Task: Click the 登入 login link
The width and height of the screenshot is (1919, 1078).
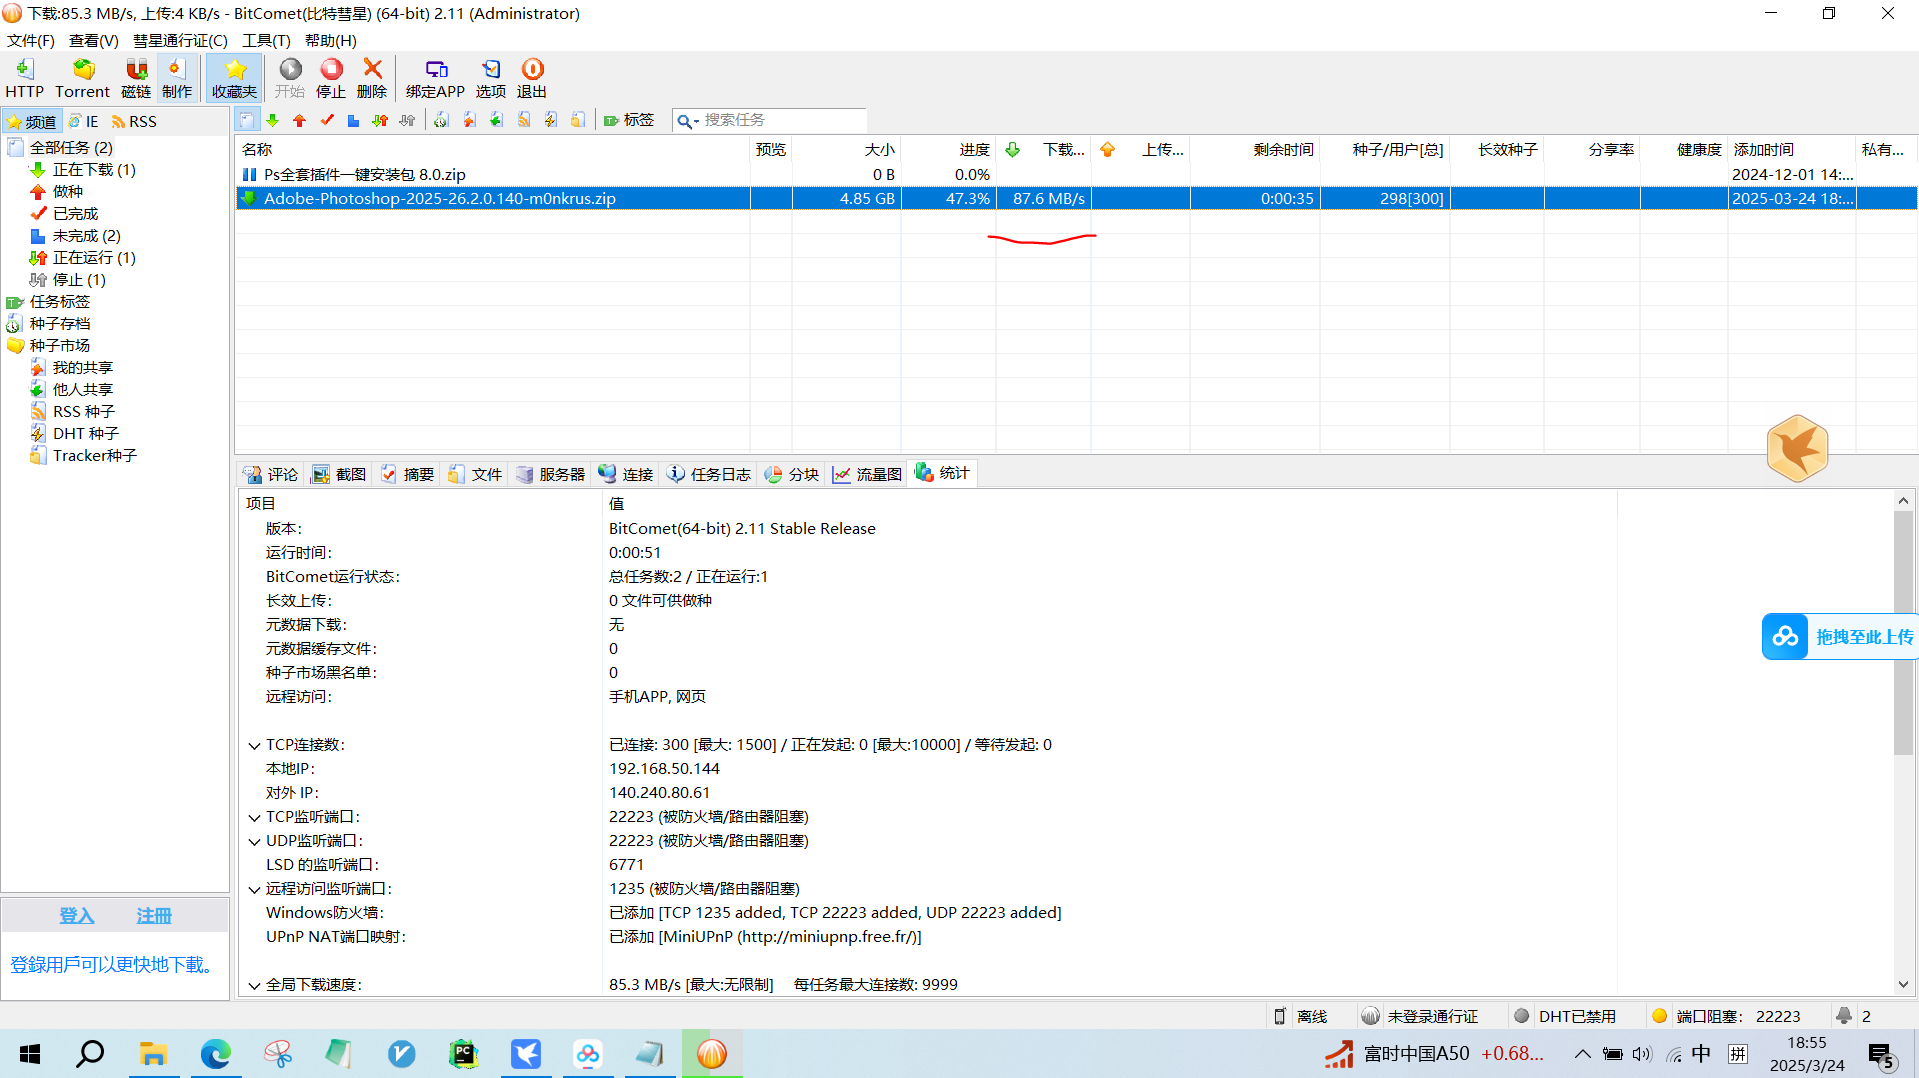Action: click(76, 915)
